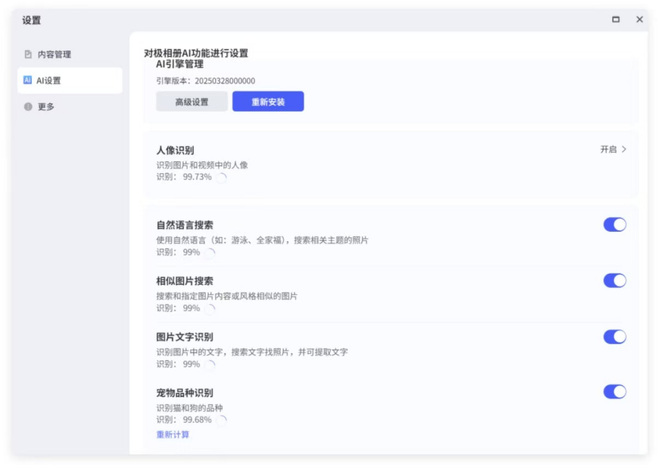Image resolution: width=660 pixels, height=465 pixels.
Task: Click the gray 更多 info icon
Action: tap(28, 106)
